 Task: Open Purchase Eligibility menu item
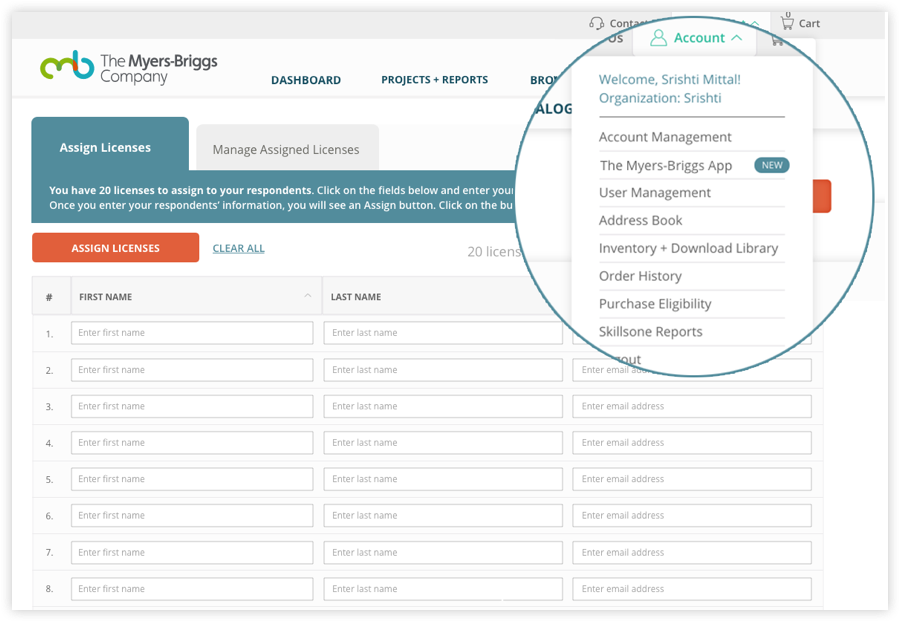655,304
